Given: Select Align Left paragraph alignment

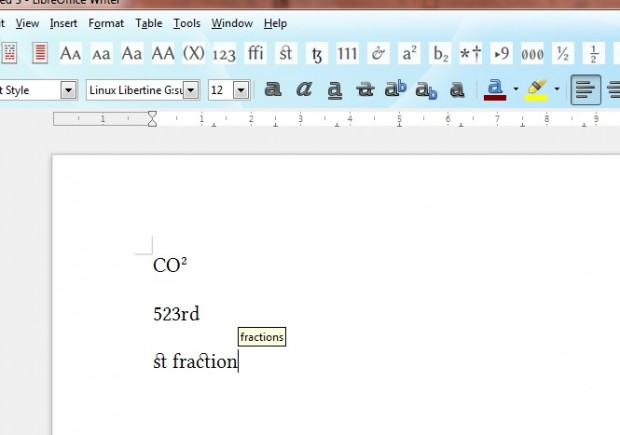Looking at the screenshot, I should click(586, 90).
